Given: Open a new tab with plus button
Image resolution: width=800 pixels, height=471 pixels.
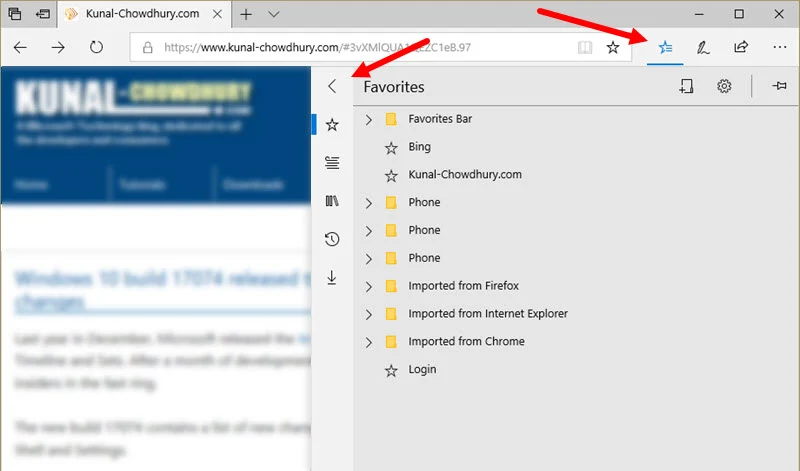Looking at the screenshot, I should (246, 14).
